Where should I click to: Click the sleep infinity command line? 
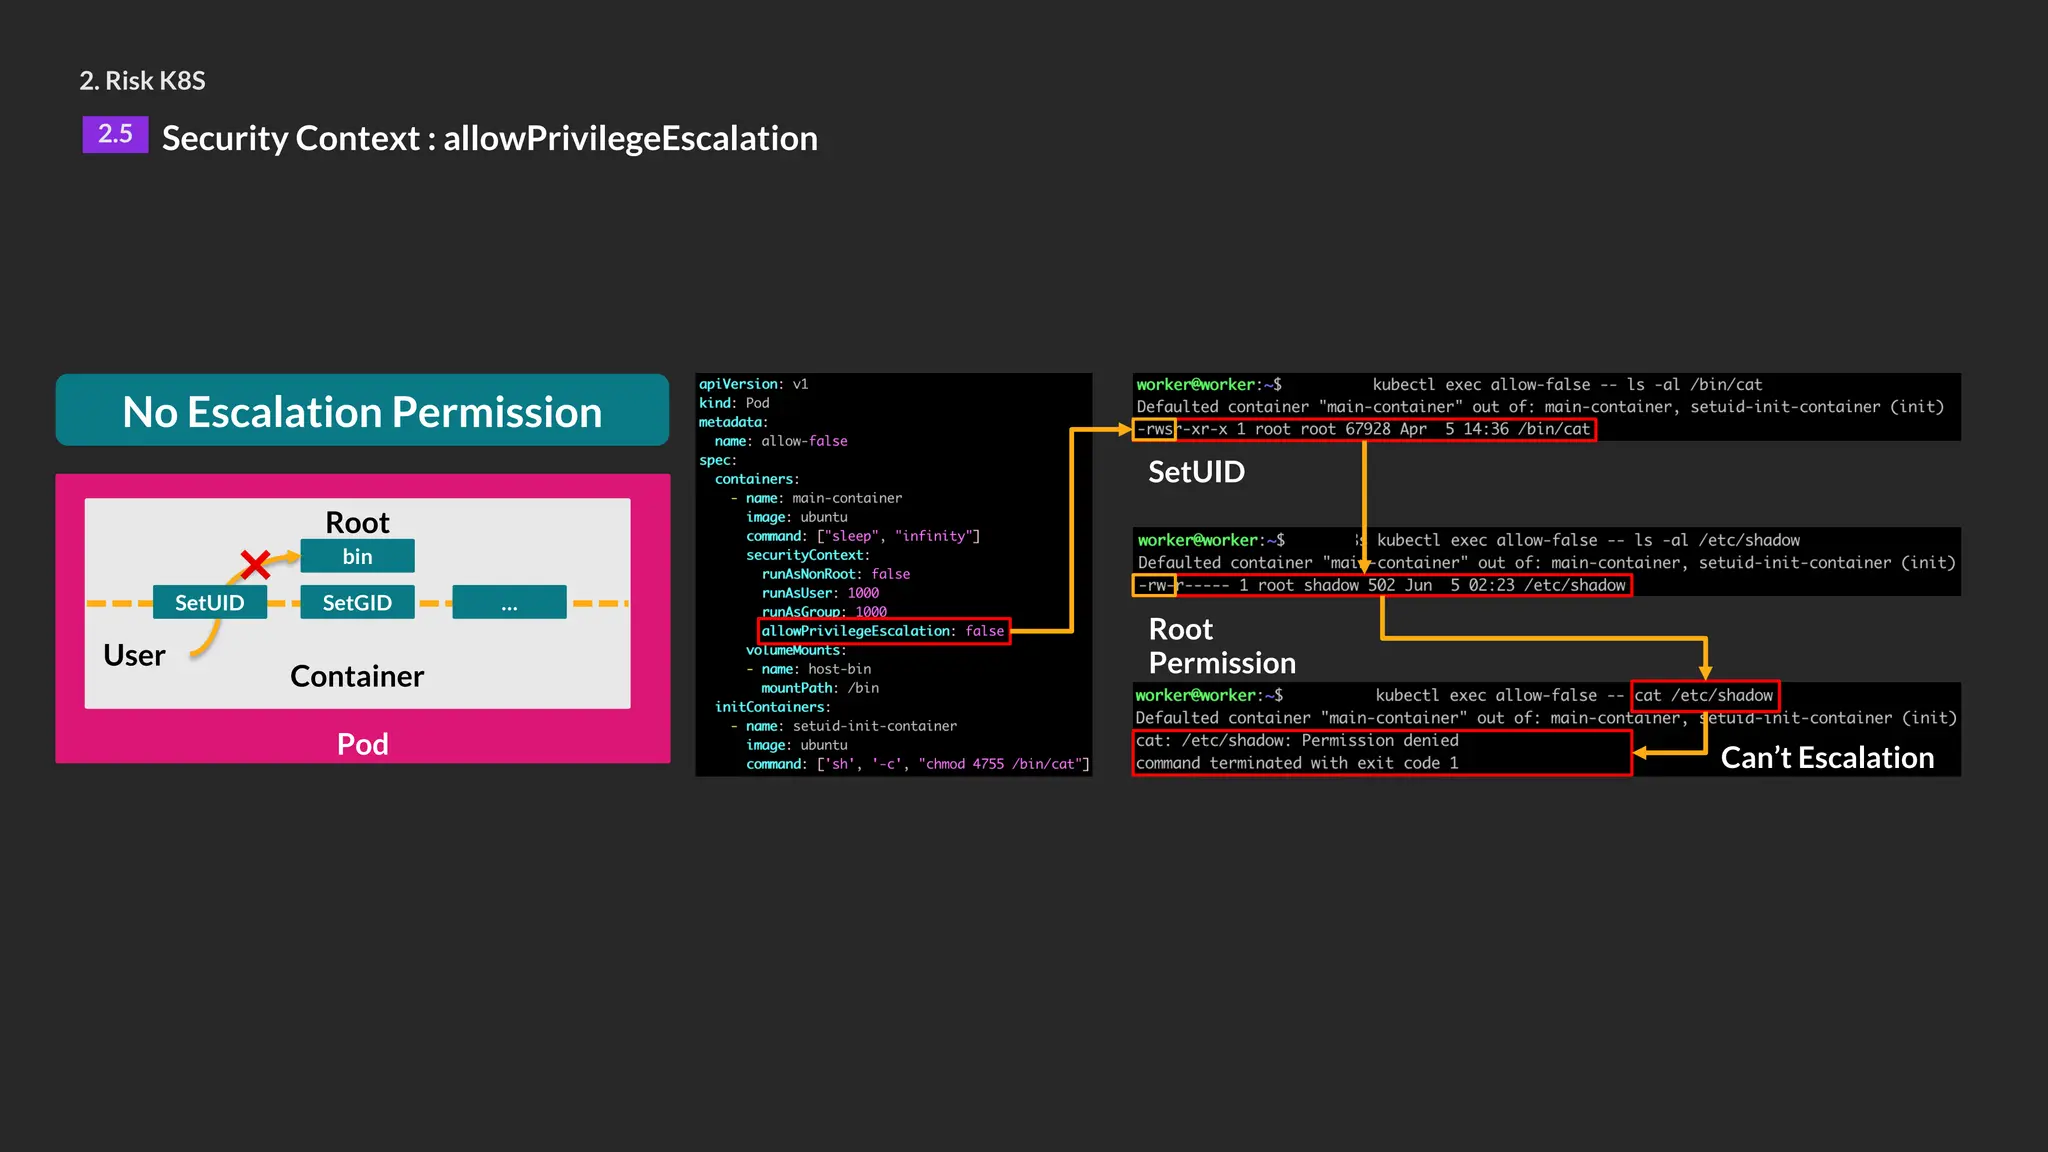tap(863, 536)
